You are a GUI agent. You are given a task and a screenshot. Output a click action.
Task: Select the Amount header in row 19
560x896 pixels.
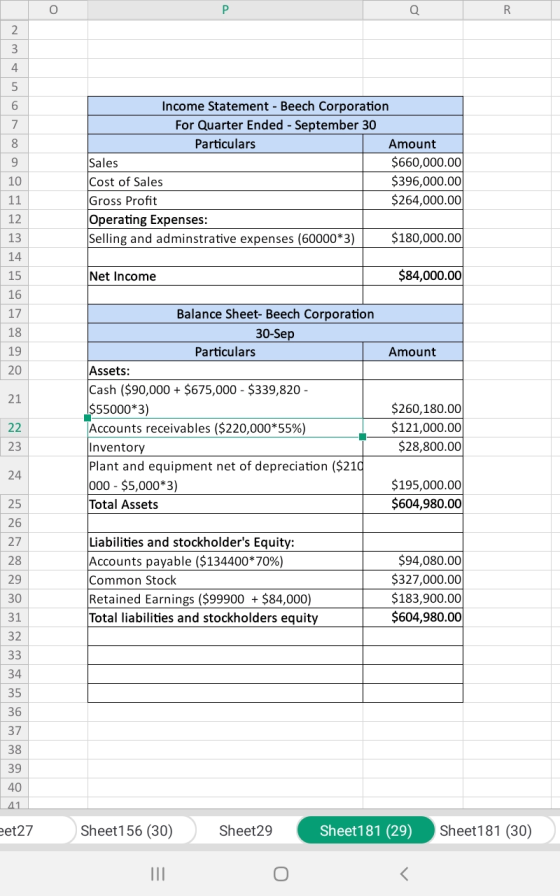(x=413, y=352)
